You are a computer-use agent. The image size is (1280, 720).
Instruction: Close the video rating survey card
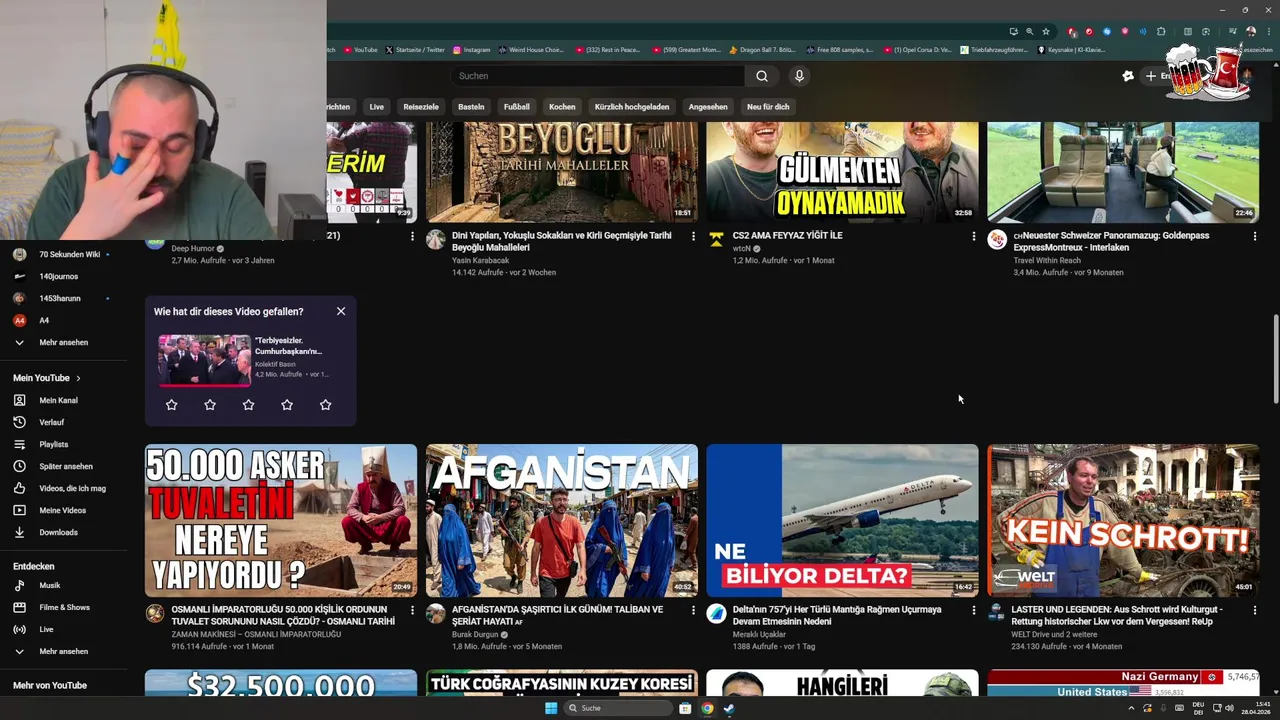(x=341, y=311)
